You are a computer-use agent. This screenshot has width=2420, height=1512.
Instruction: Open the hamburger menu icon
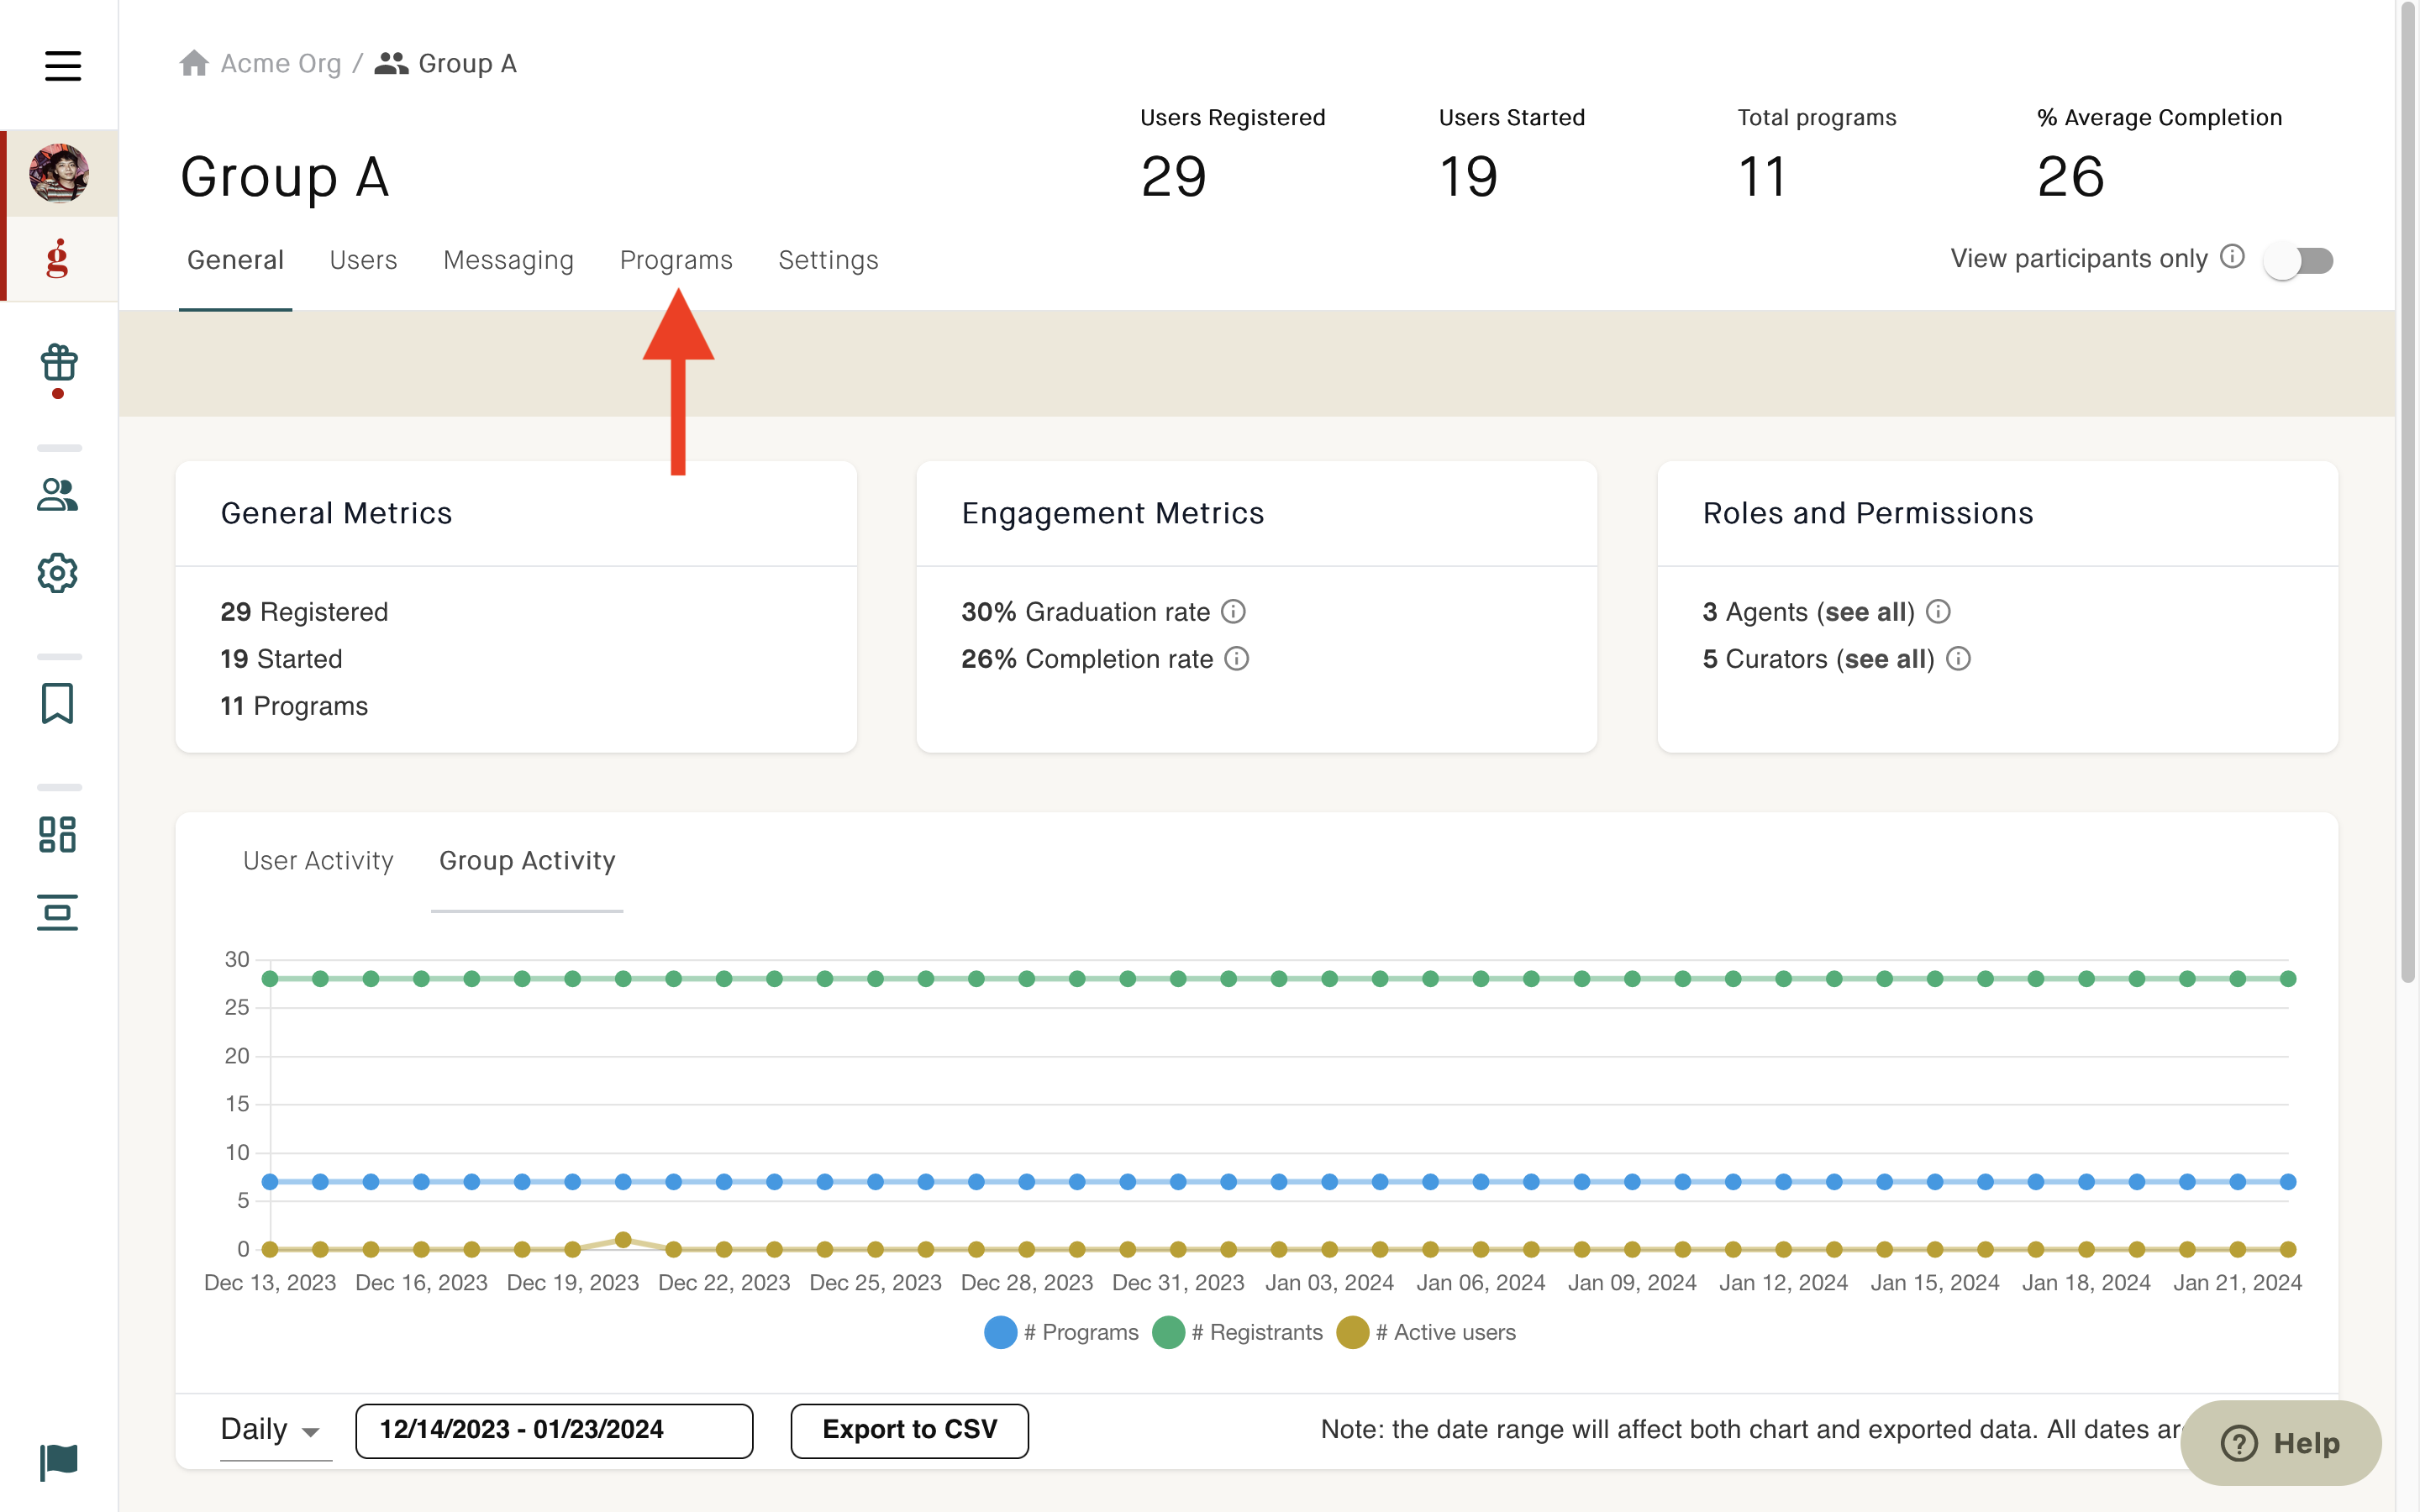coord(62,66)
